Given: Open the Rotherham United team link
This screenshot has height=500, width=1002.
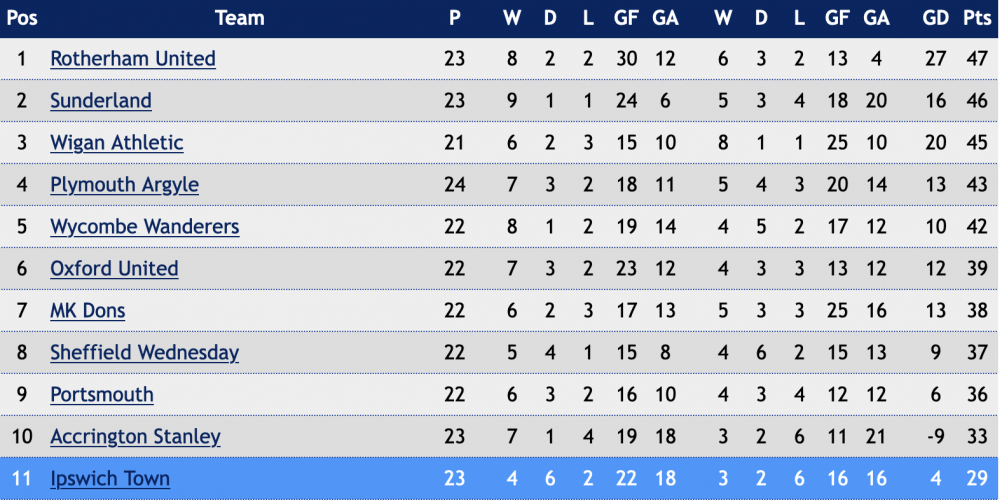Looking at the screenshot, I should [133, 59].
